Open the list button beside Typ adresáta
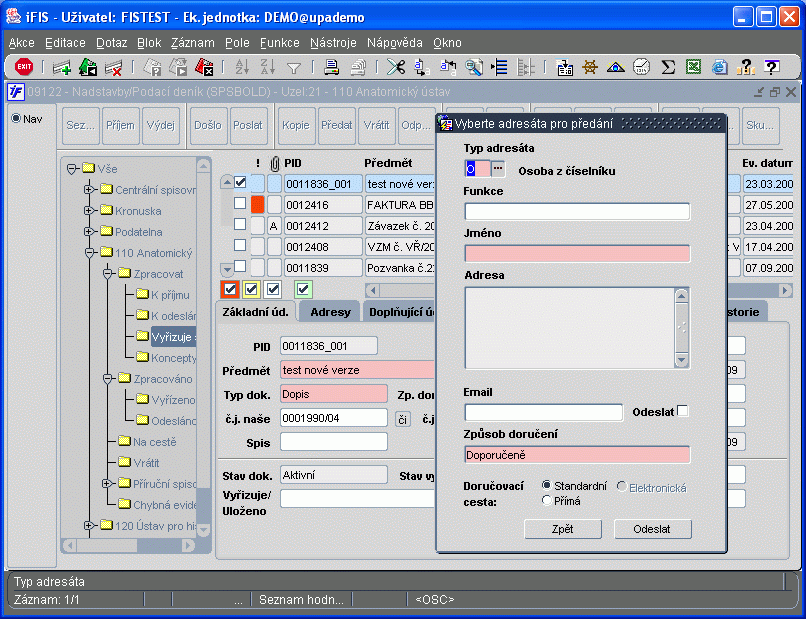806x619 pixels. coord(498,169)
